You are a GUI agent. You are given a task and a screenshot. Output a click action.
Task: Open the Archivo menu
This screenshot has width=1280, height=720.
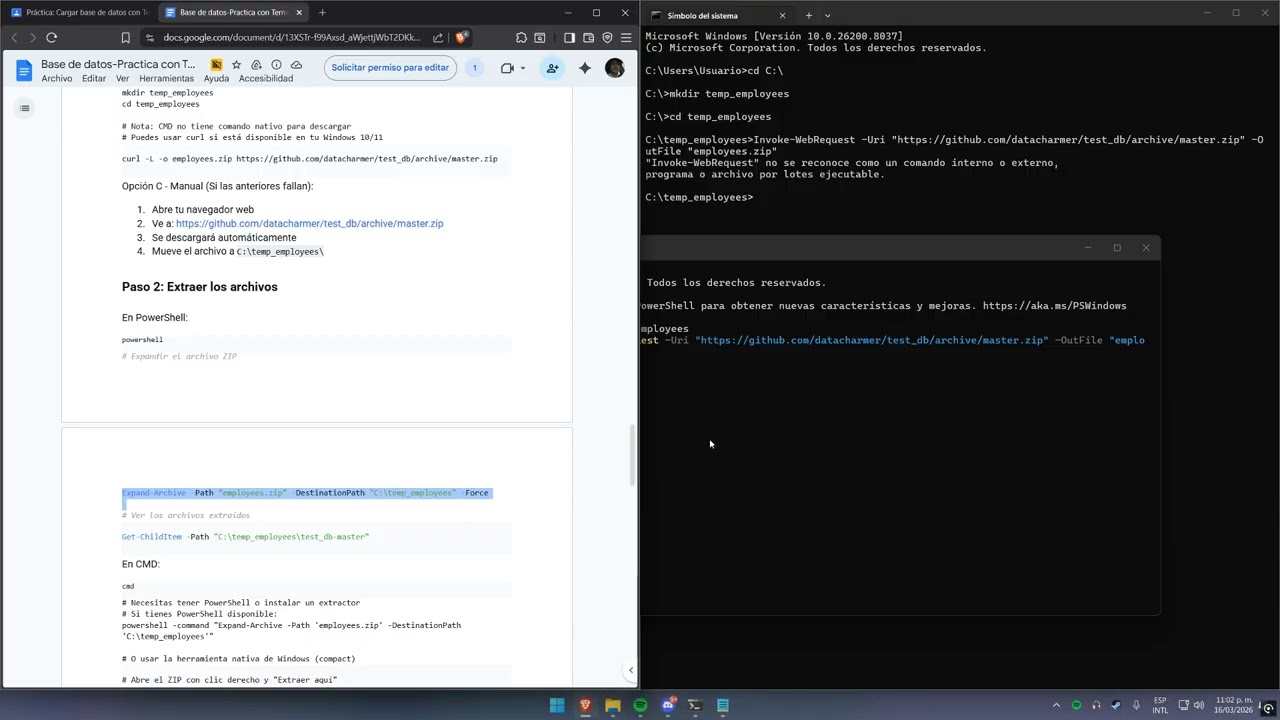tap(57, 78)
